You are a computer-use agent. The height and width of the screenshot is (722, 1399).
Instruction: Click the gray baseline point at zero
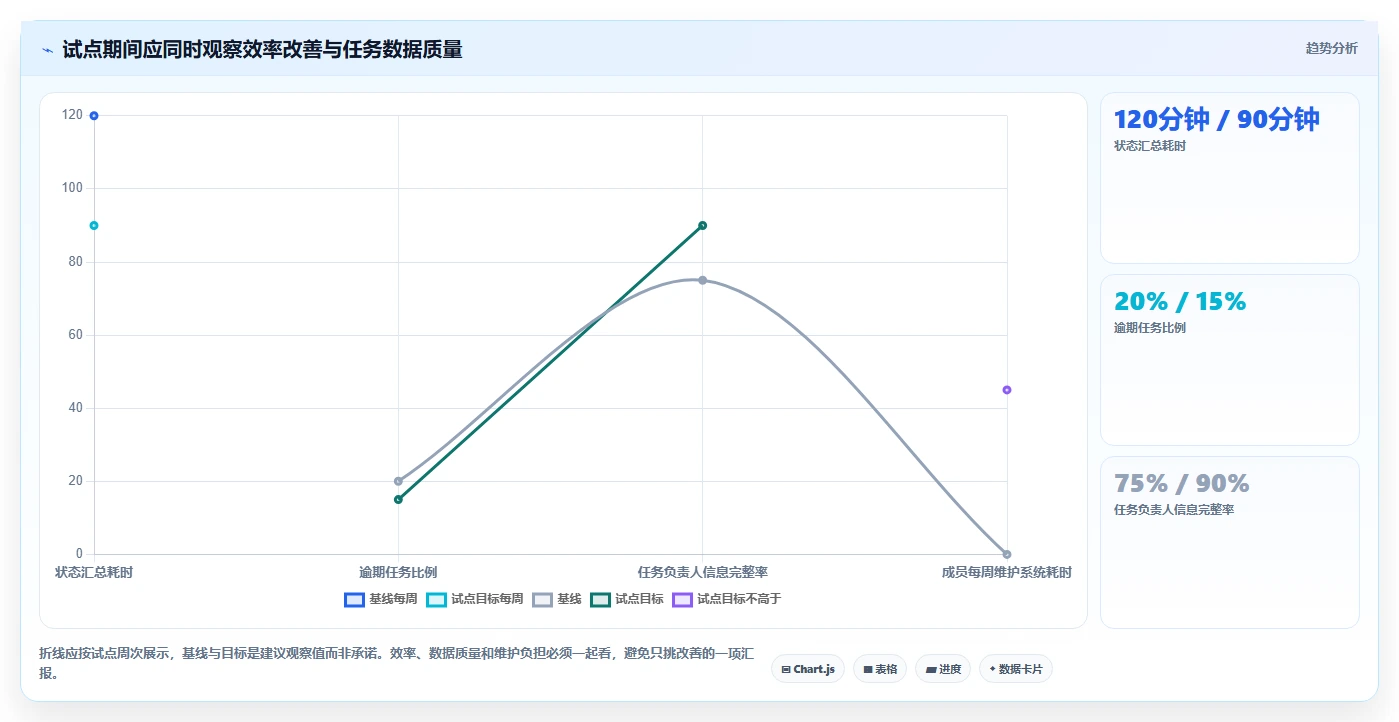1007,554
